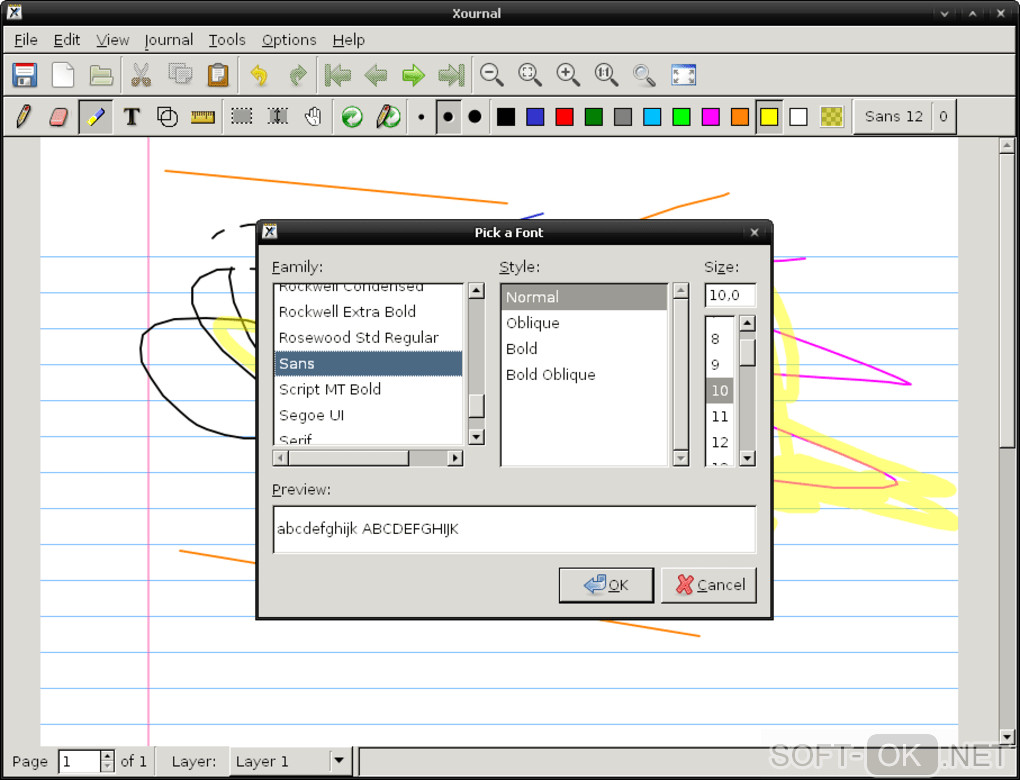Choose the Oblique style
Image resolution: width=1020 pixels, height=780 pixels.
(x=584, y=323)
